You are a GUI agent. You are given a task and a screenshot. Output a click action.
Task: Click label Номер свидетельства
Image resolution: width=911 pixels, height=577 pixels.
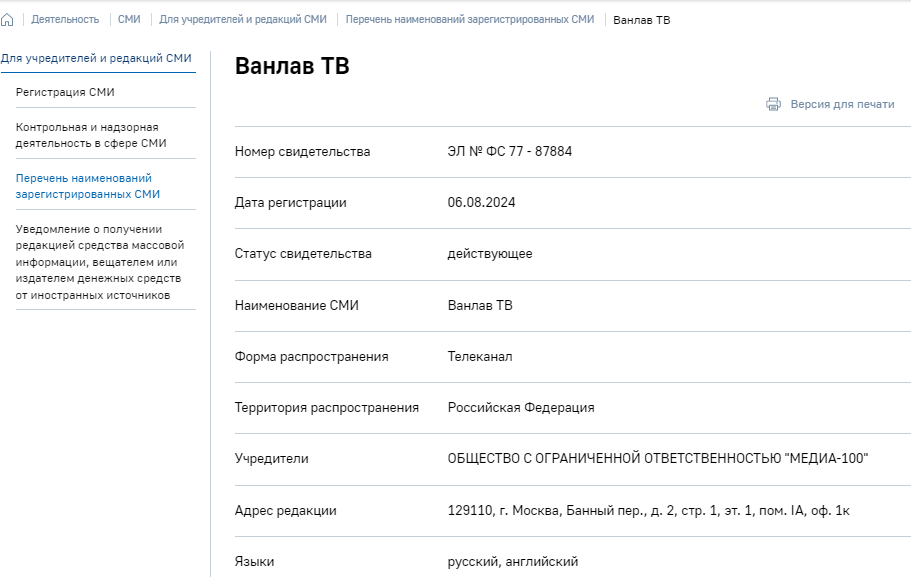302,152
